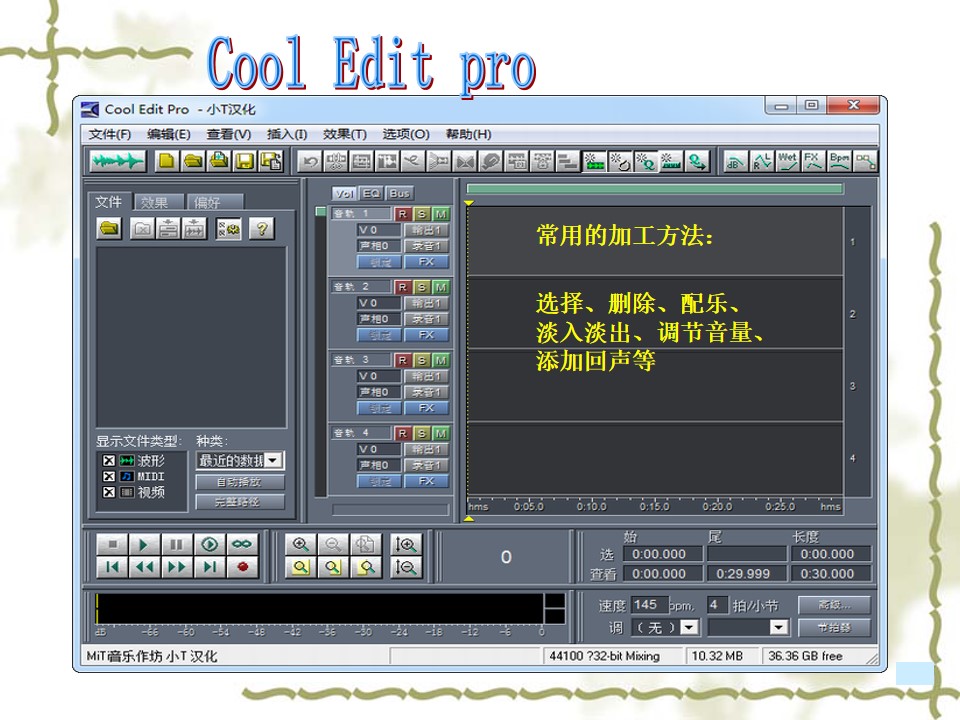Viewport: 960px width, 720px height.
Task: Solo track 1 with S button
Action: 421,214
